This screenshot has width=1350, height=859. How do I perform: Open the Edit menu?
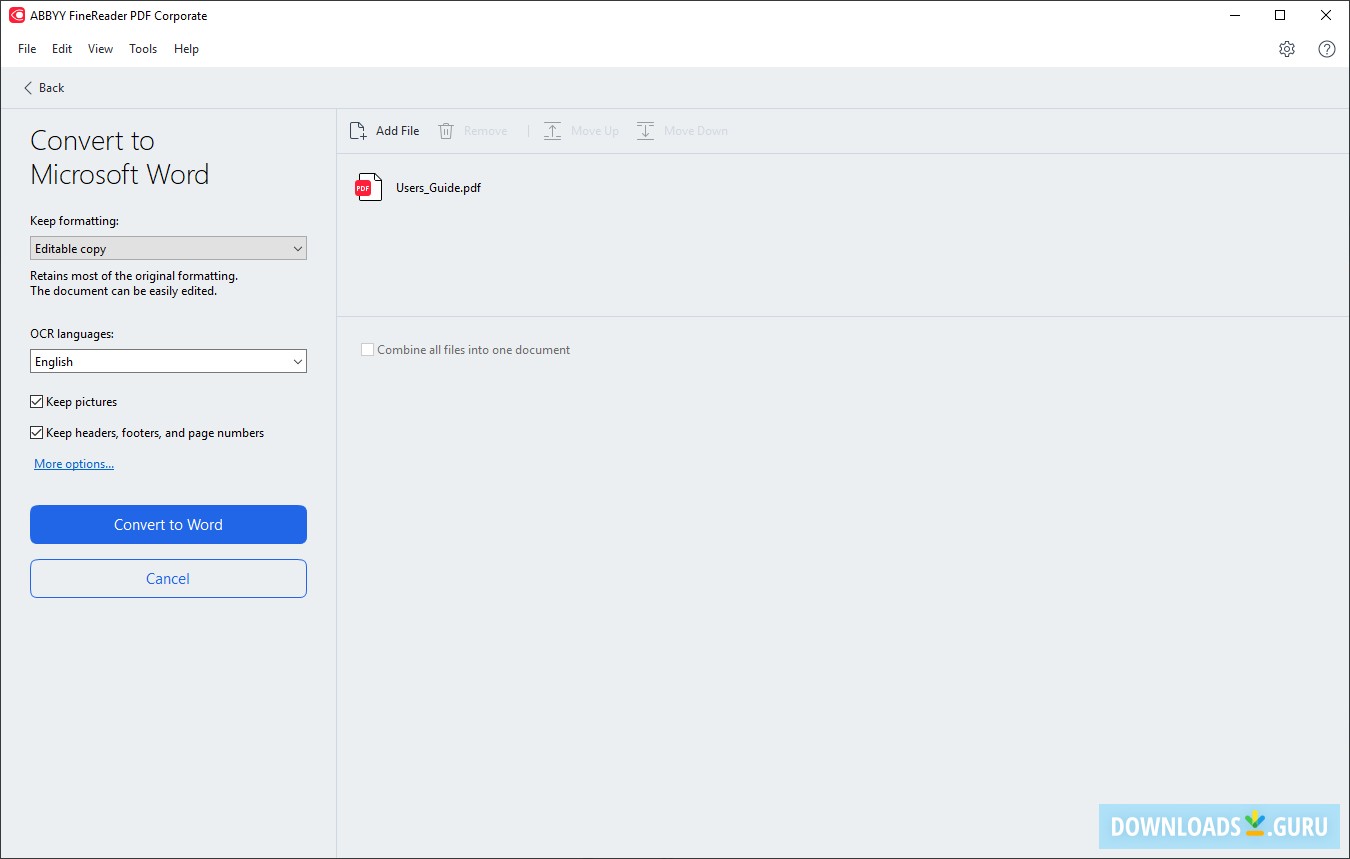pyautogui.click(x=62, y=49)
